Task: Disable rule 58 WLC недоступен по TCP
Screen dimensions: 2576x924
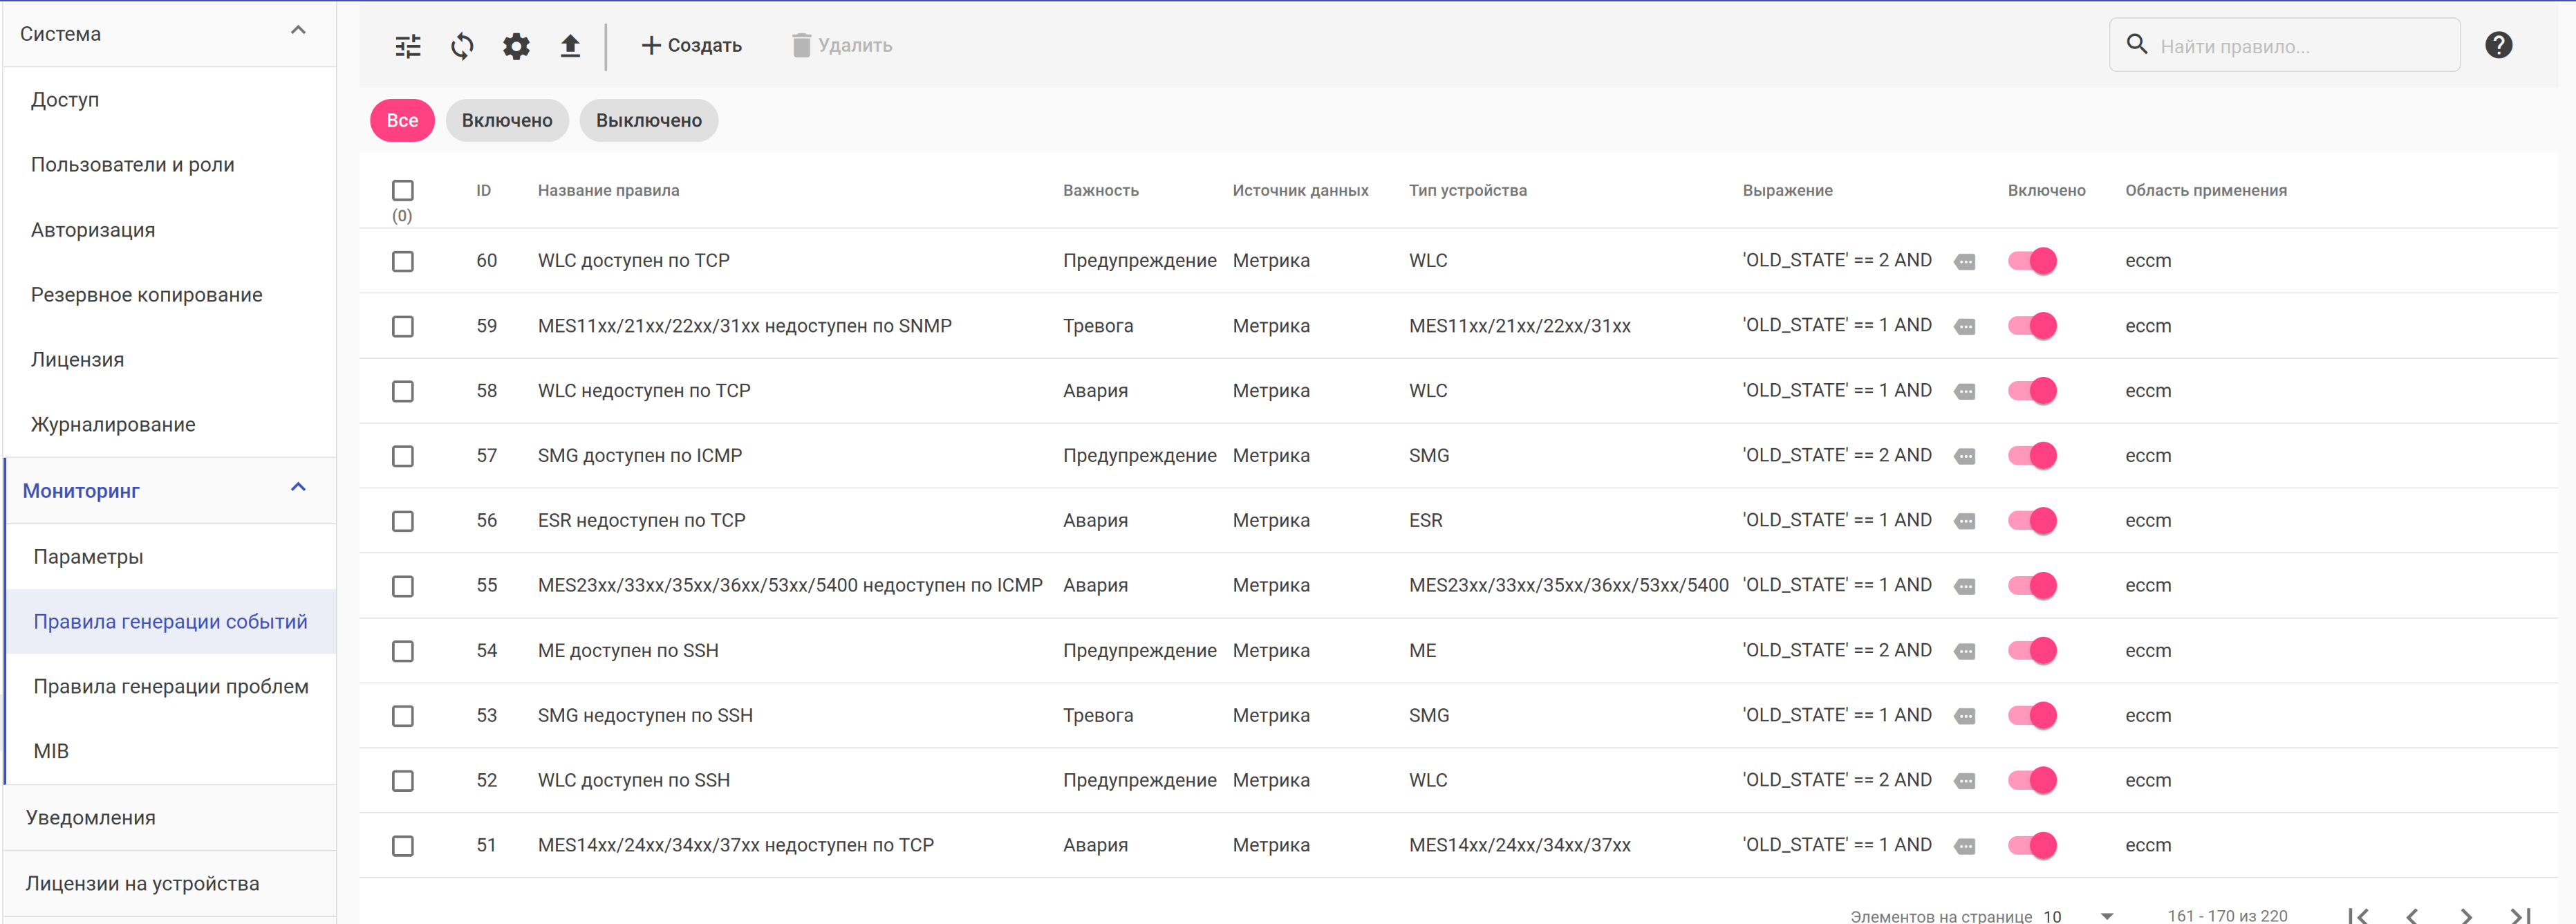Action: (x=2032, y=391)
